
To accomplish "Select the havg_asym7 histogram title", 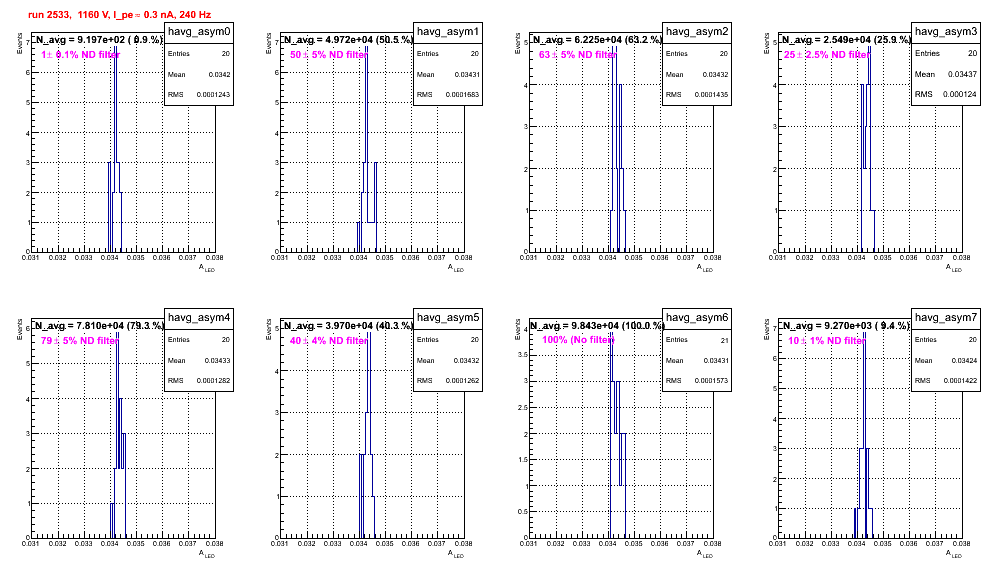I will (x=946, y=318).
